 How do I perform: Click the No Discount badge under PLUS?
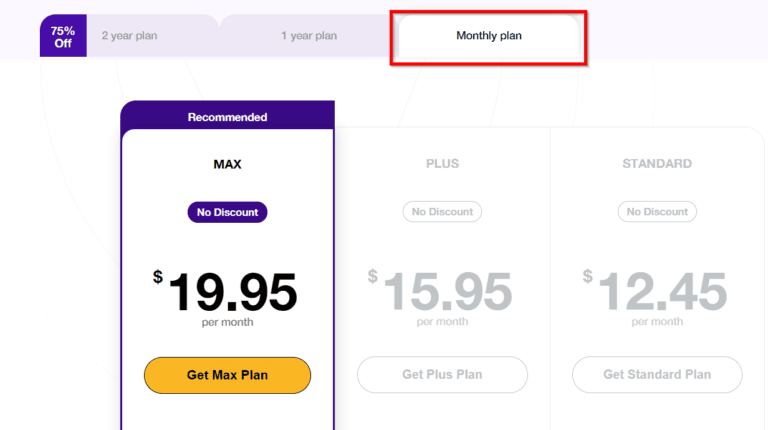click(442, 212)
